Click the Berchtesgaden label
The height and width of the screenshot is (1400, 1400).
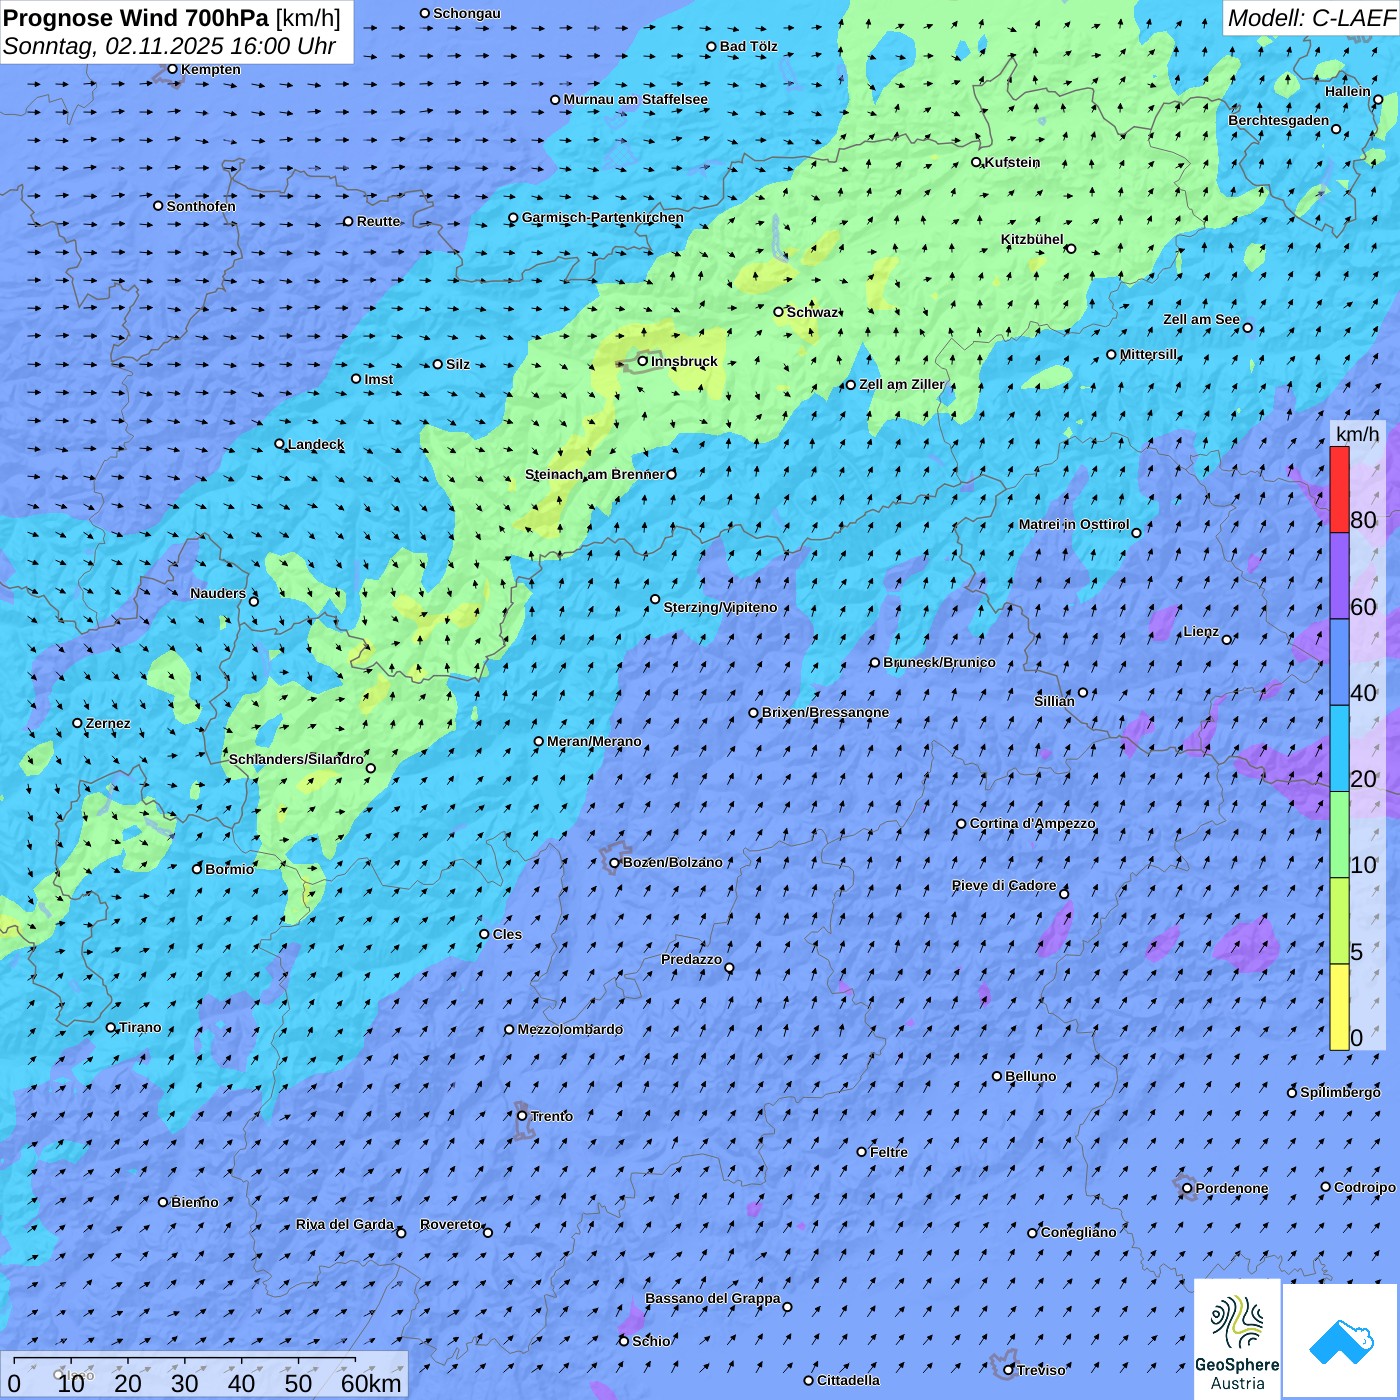click(1279, 120)
